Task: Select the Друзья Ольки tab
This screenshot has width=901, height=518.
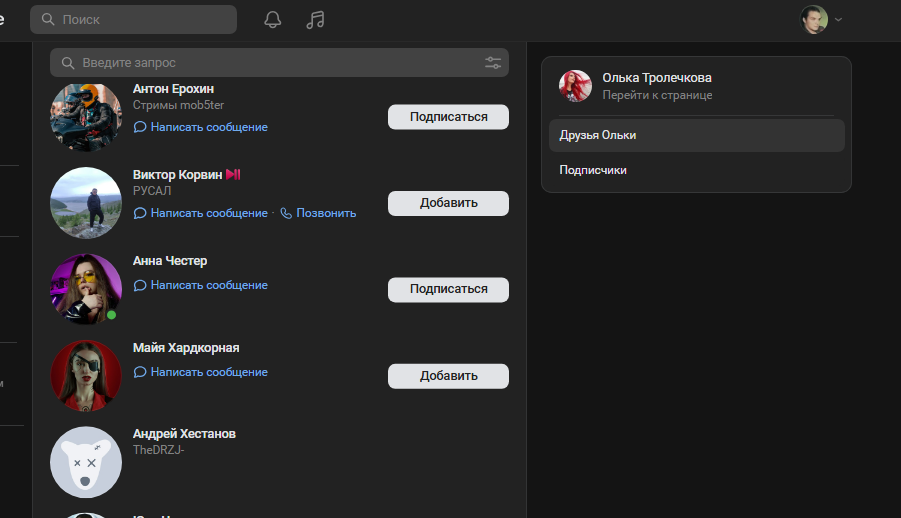Action: (x=696, y=136)
